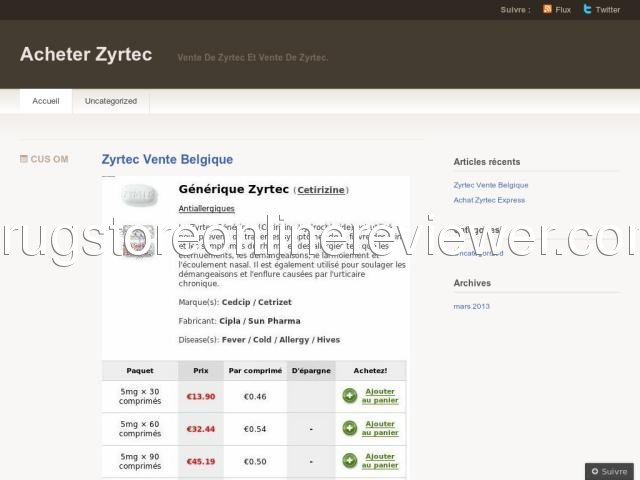Click the Par comprimé column header
This screenshot has height=480, width=640.
255,371
